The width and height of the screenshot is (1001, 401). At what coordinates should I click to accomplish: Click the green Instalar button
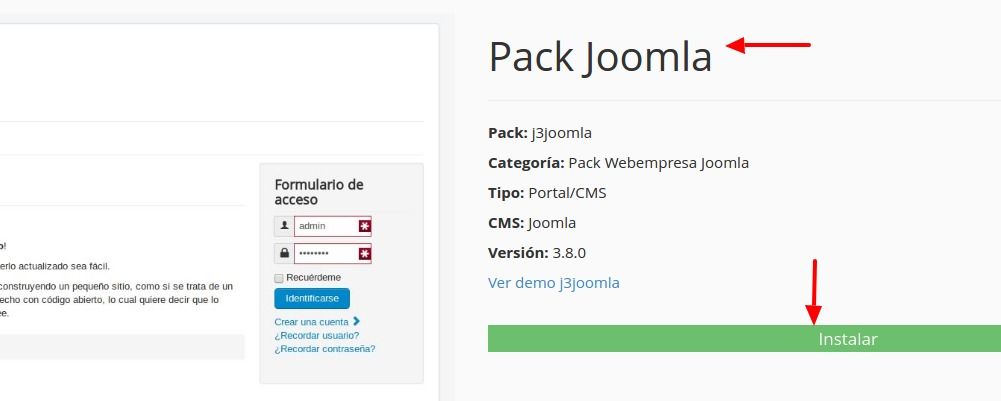(x=744, y=338)
